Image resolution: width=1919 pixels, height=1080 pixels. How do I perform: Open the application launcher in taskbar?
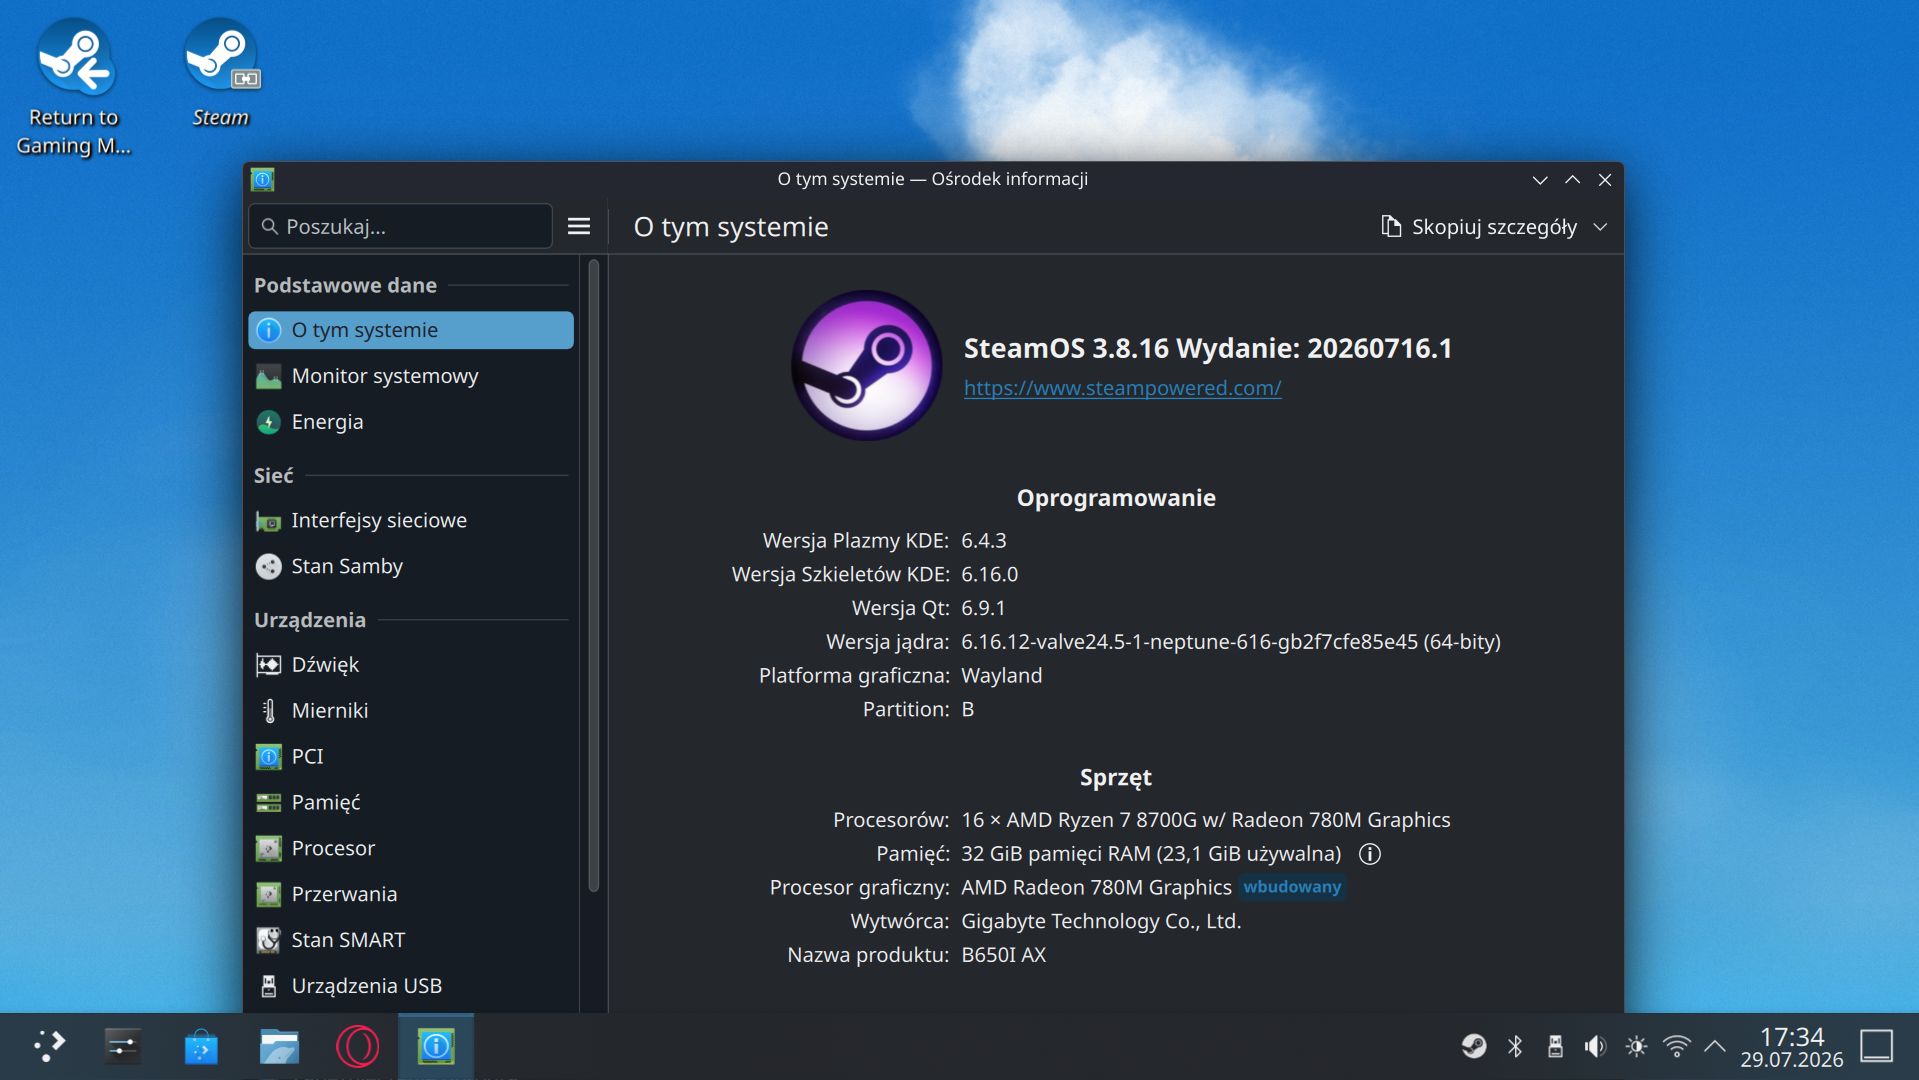pos(48,1046)
